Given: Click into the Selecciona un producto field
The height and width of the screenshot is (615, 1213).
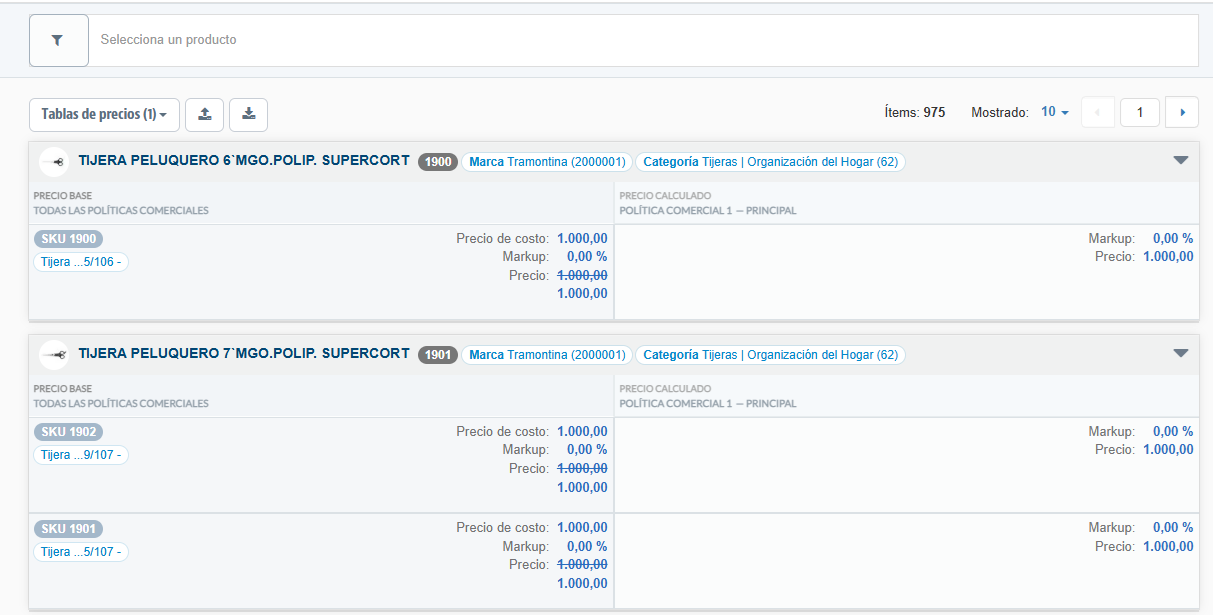Looking at the screenshot, I should 640,40.
